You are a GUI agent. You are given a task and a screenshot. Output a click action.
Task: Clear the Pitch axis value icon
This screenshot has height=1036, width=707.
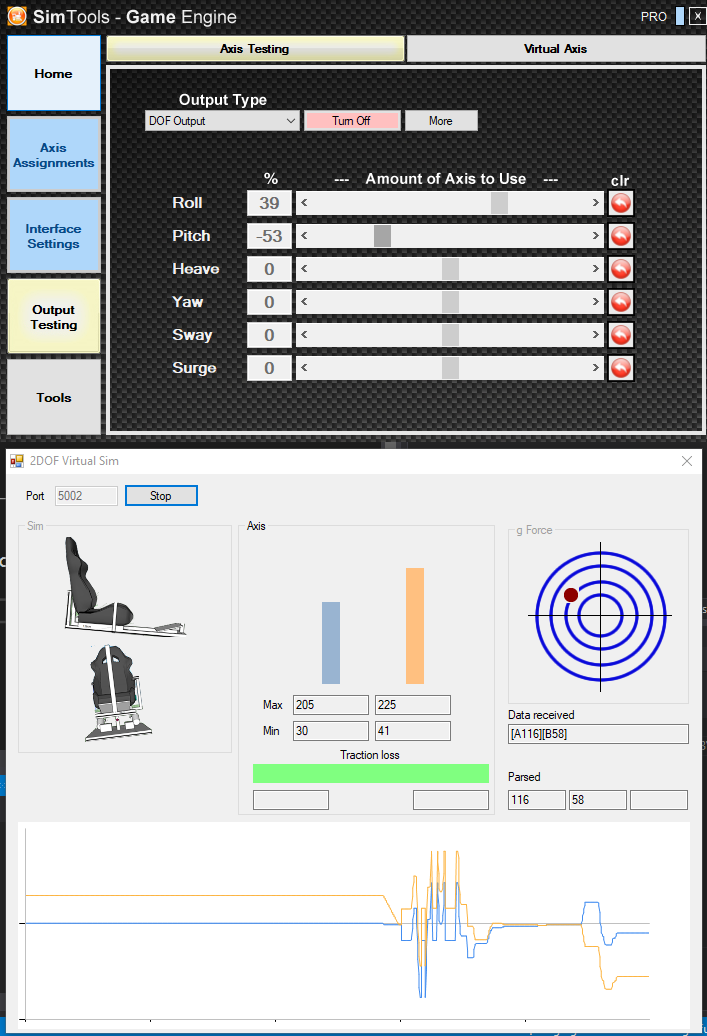pos(621,236)
